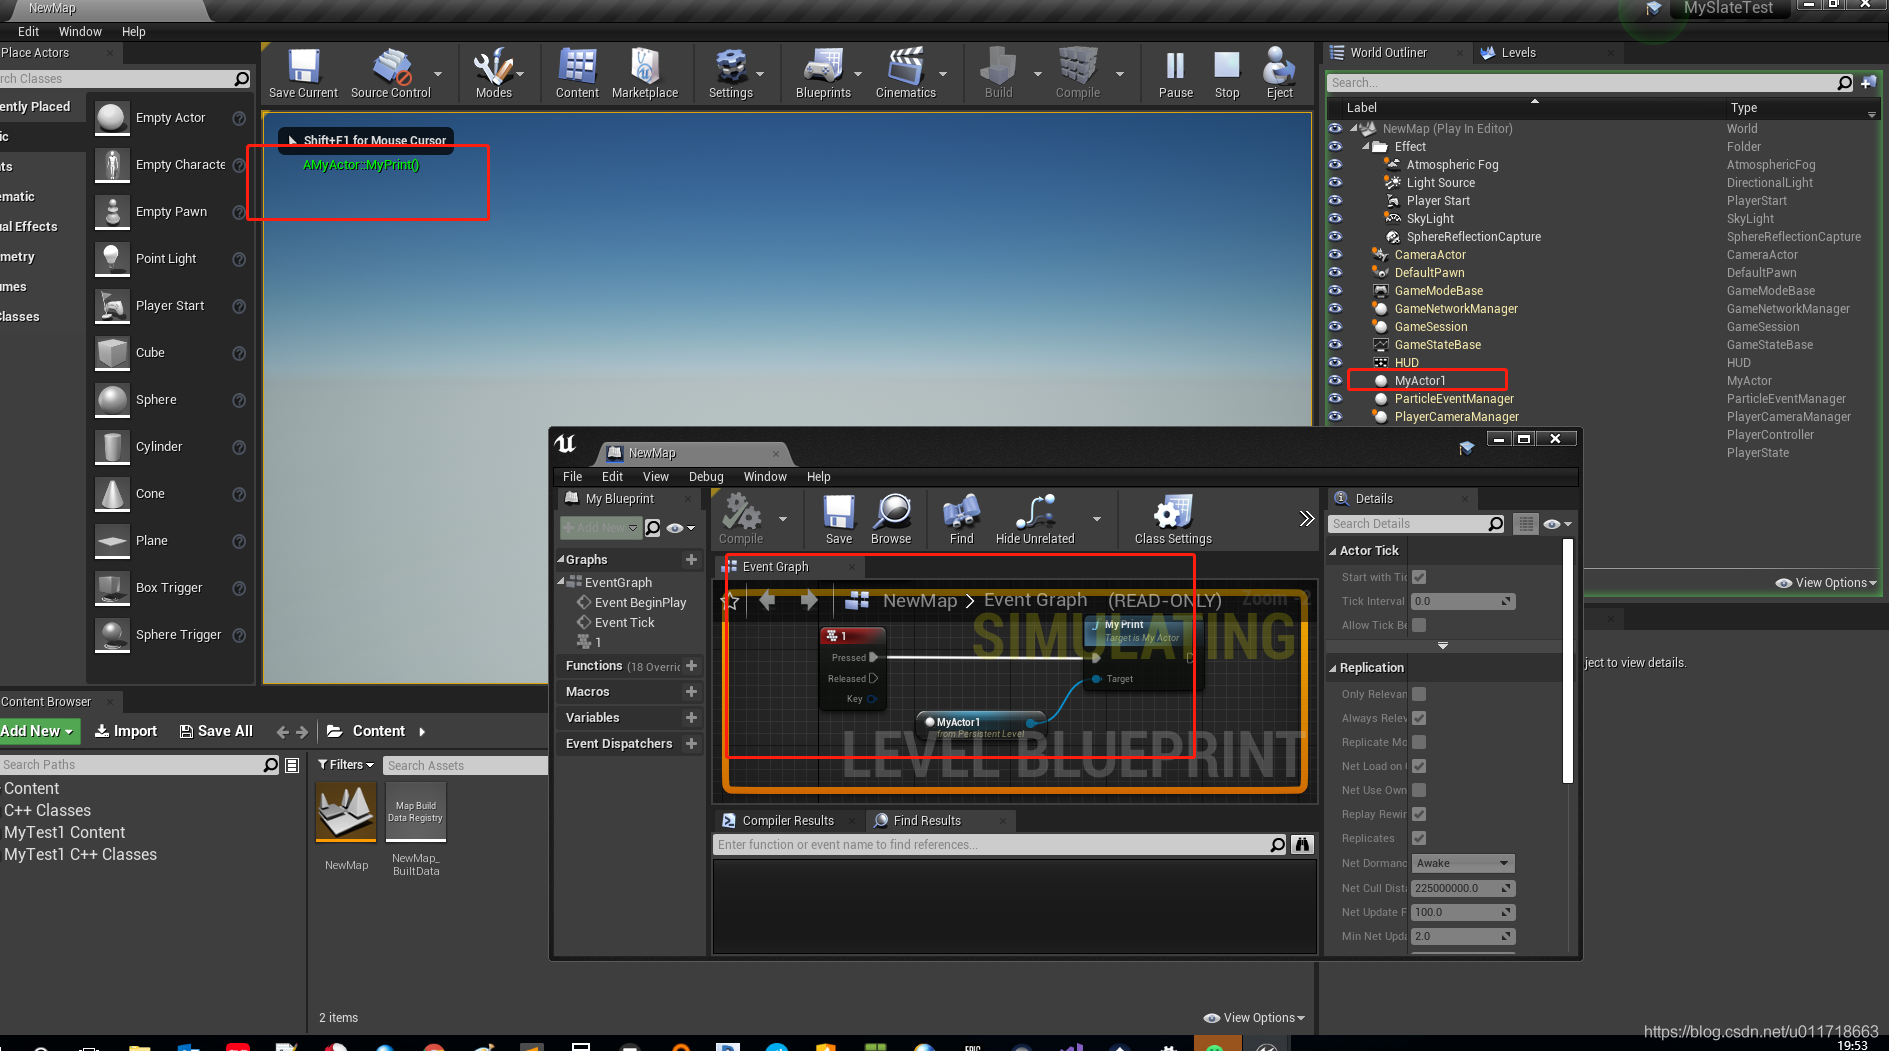The width and height of the screenshot is (1889, 1051).
Task: Click the Blueprints toolbar icon
Action: (823, 73)
